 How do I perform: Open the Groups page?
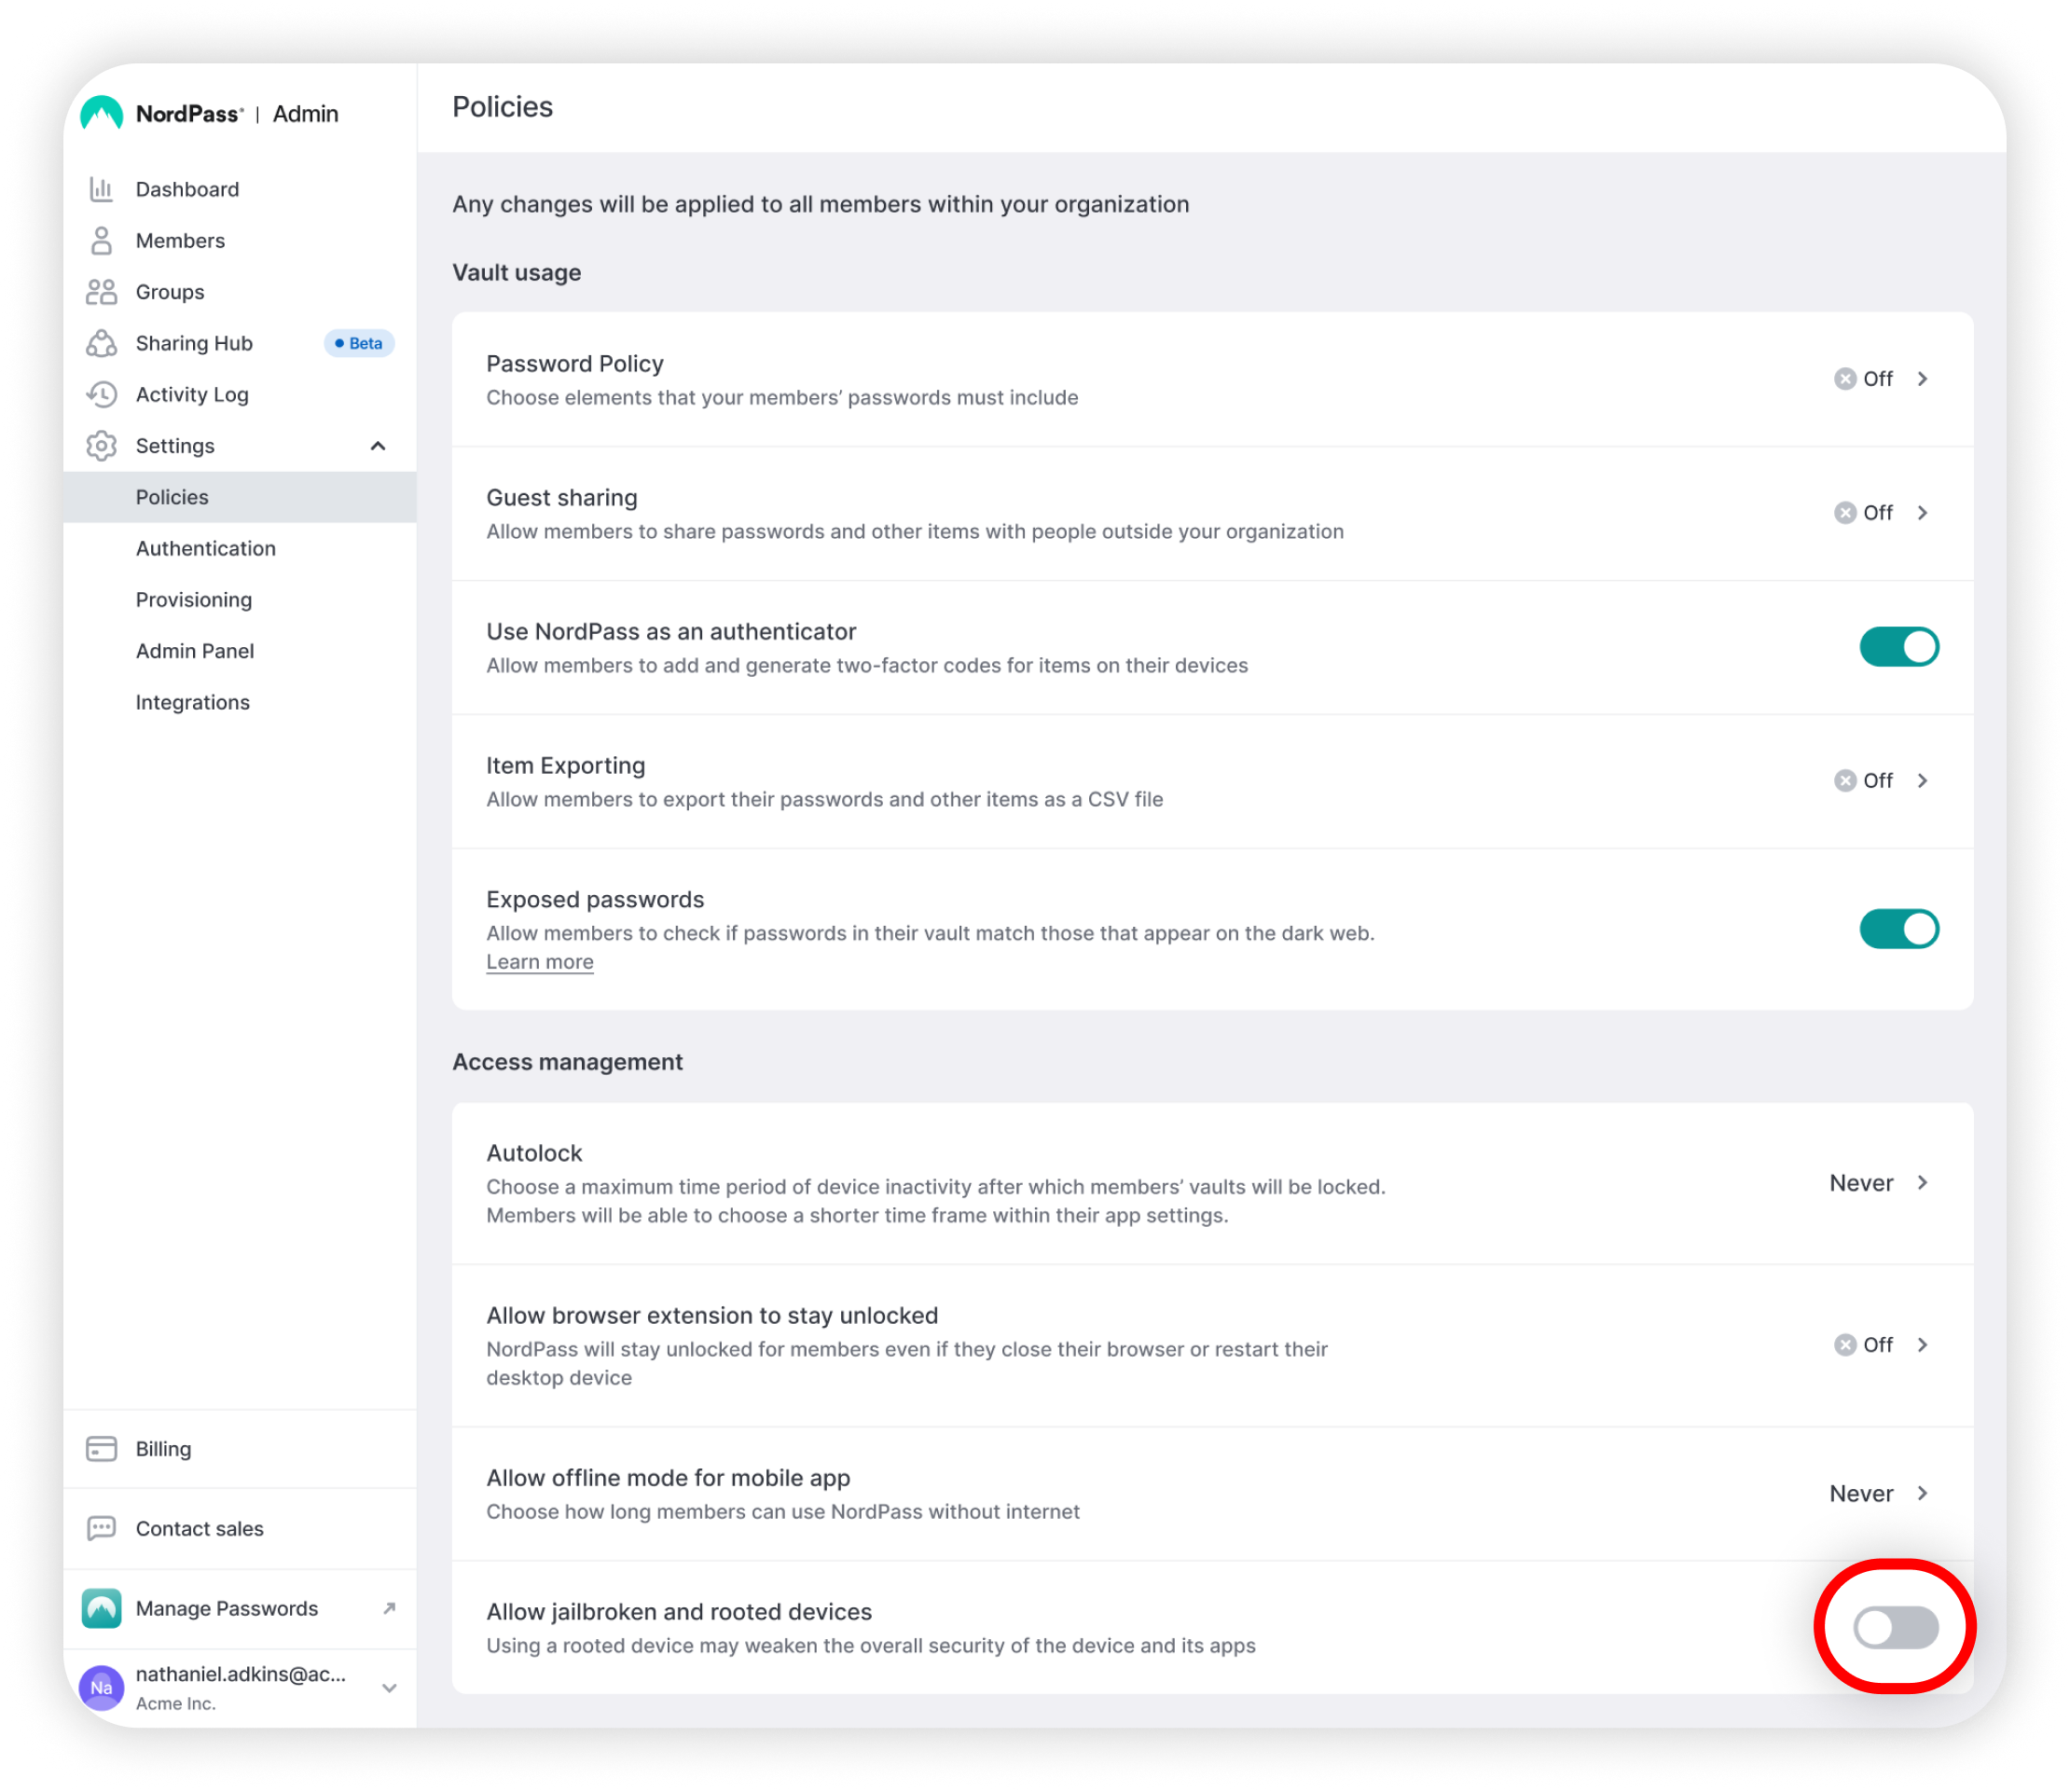(x=170, y=292)
